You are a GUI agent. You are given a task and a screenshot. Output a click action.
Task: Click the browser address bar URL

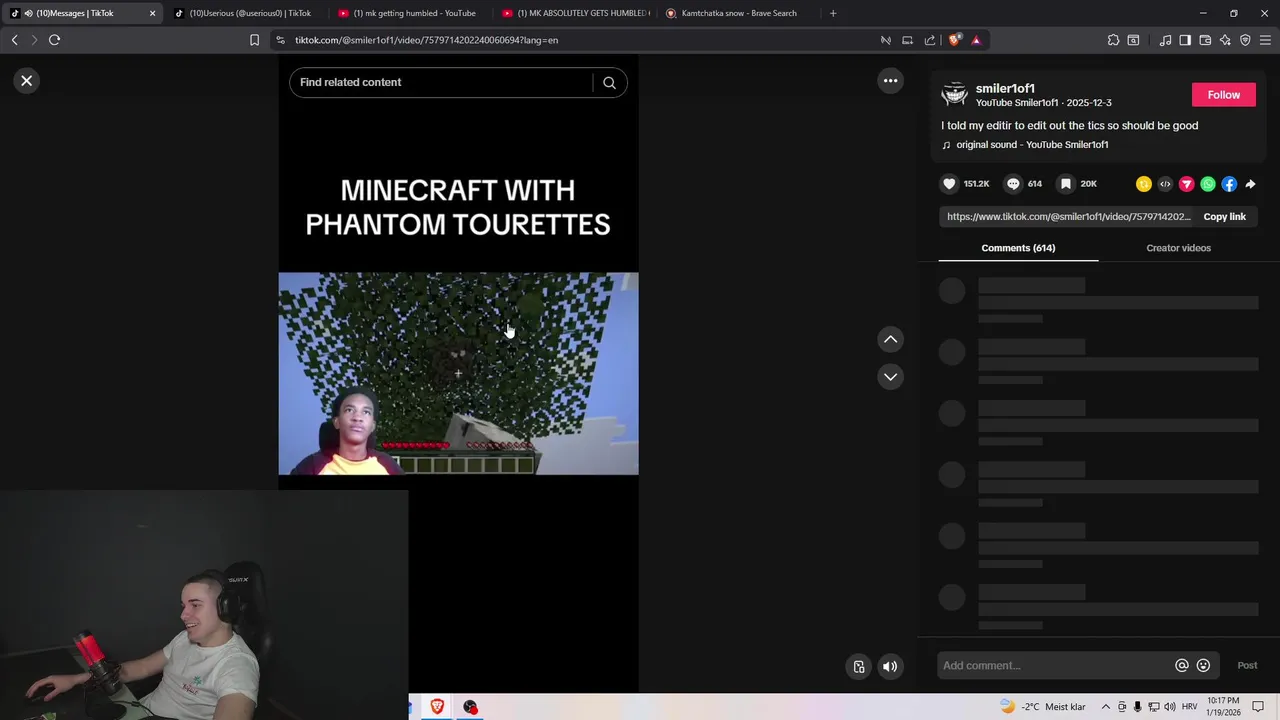click(426, 40)
